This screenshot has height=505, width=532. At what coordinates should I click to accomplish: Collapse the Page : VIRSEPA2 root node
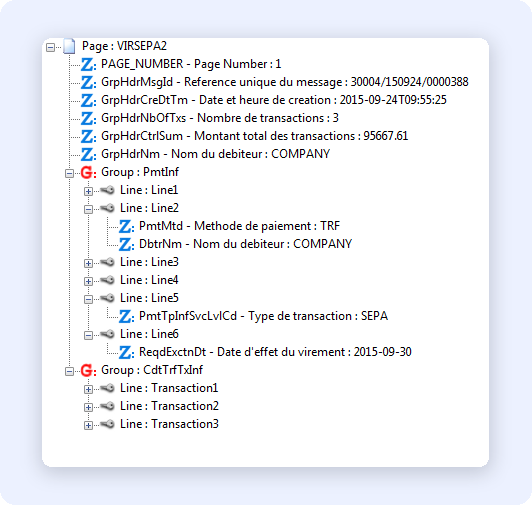[50, 47]
